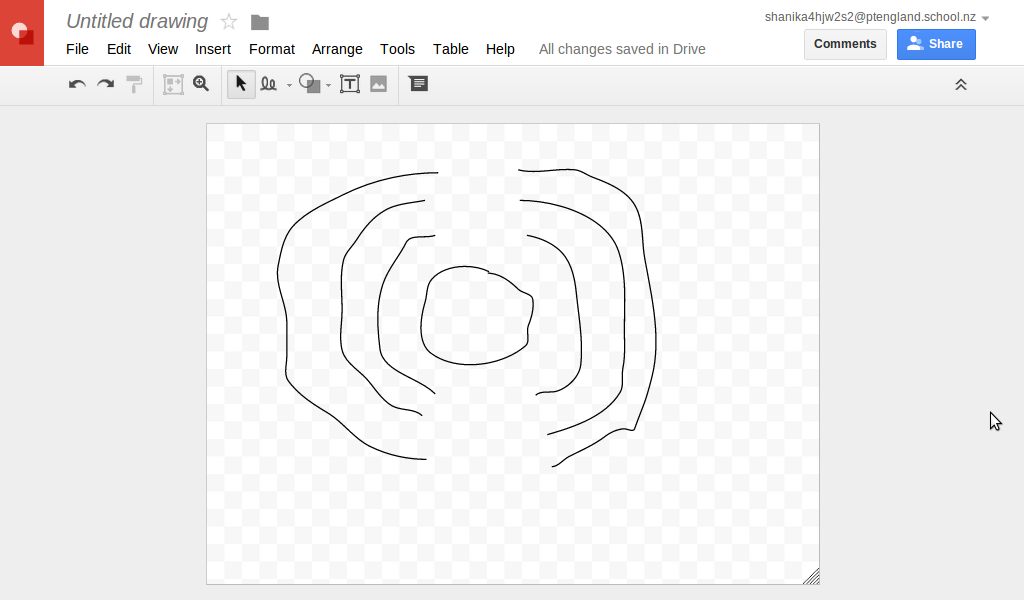Open the Format menu

[272, 49]
